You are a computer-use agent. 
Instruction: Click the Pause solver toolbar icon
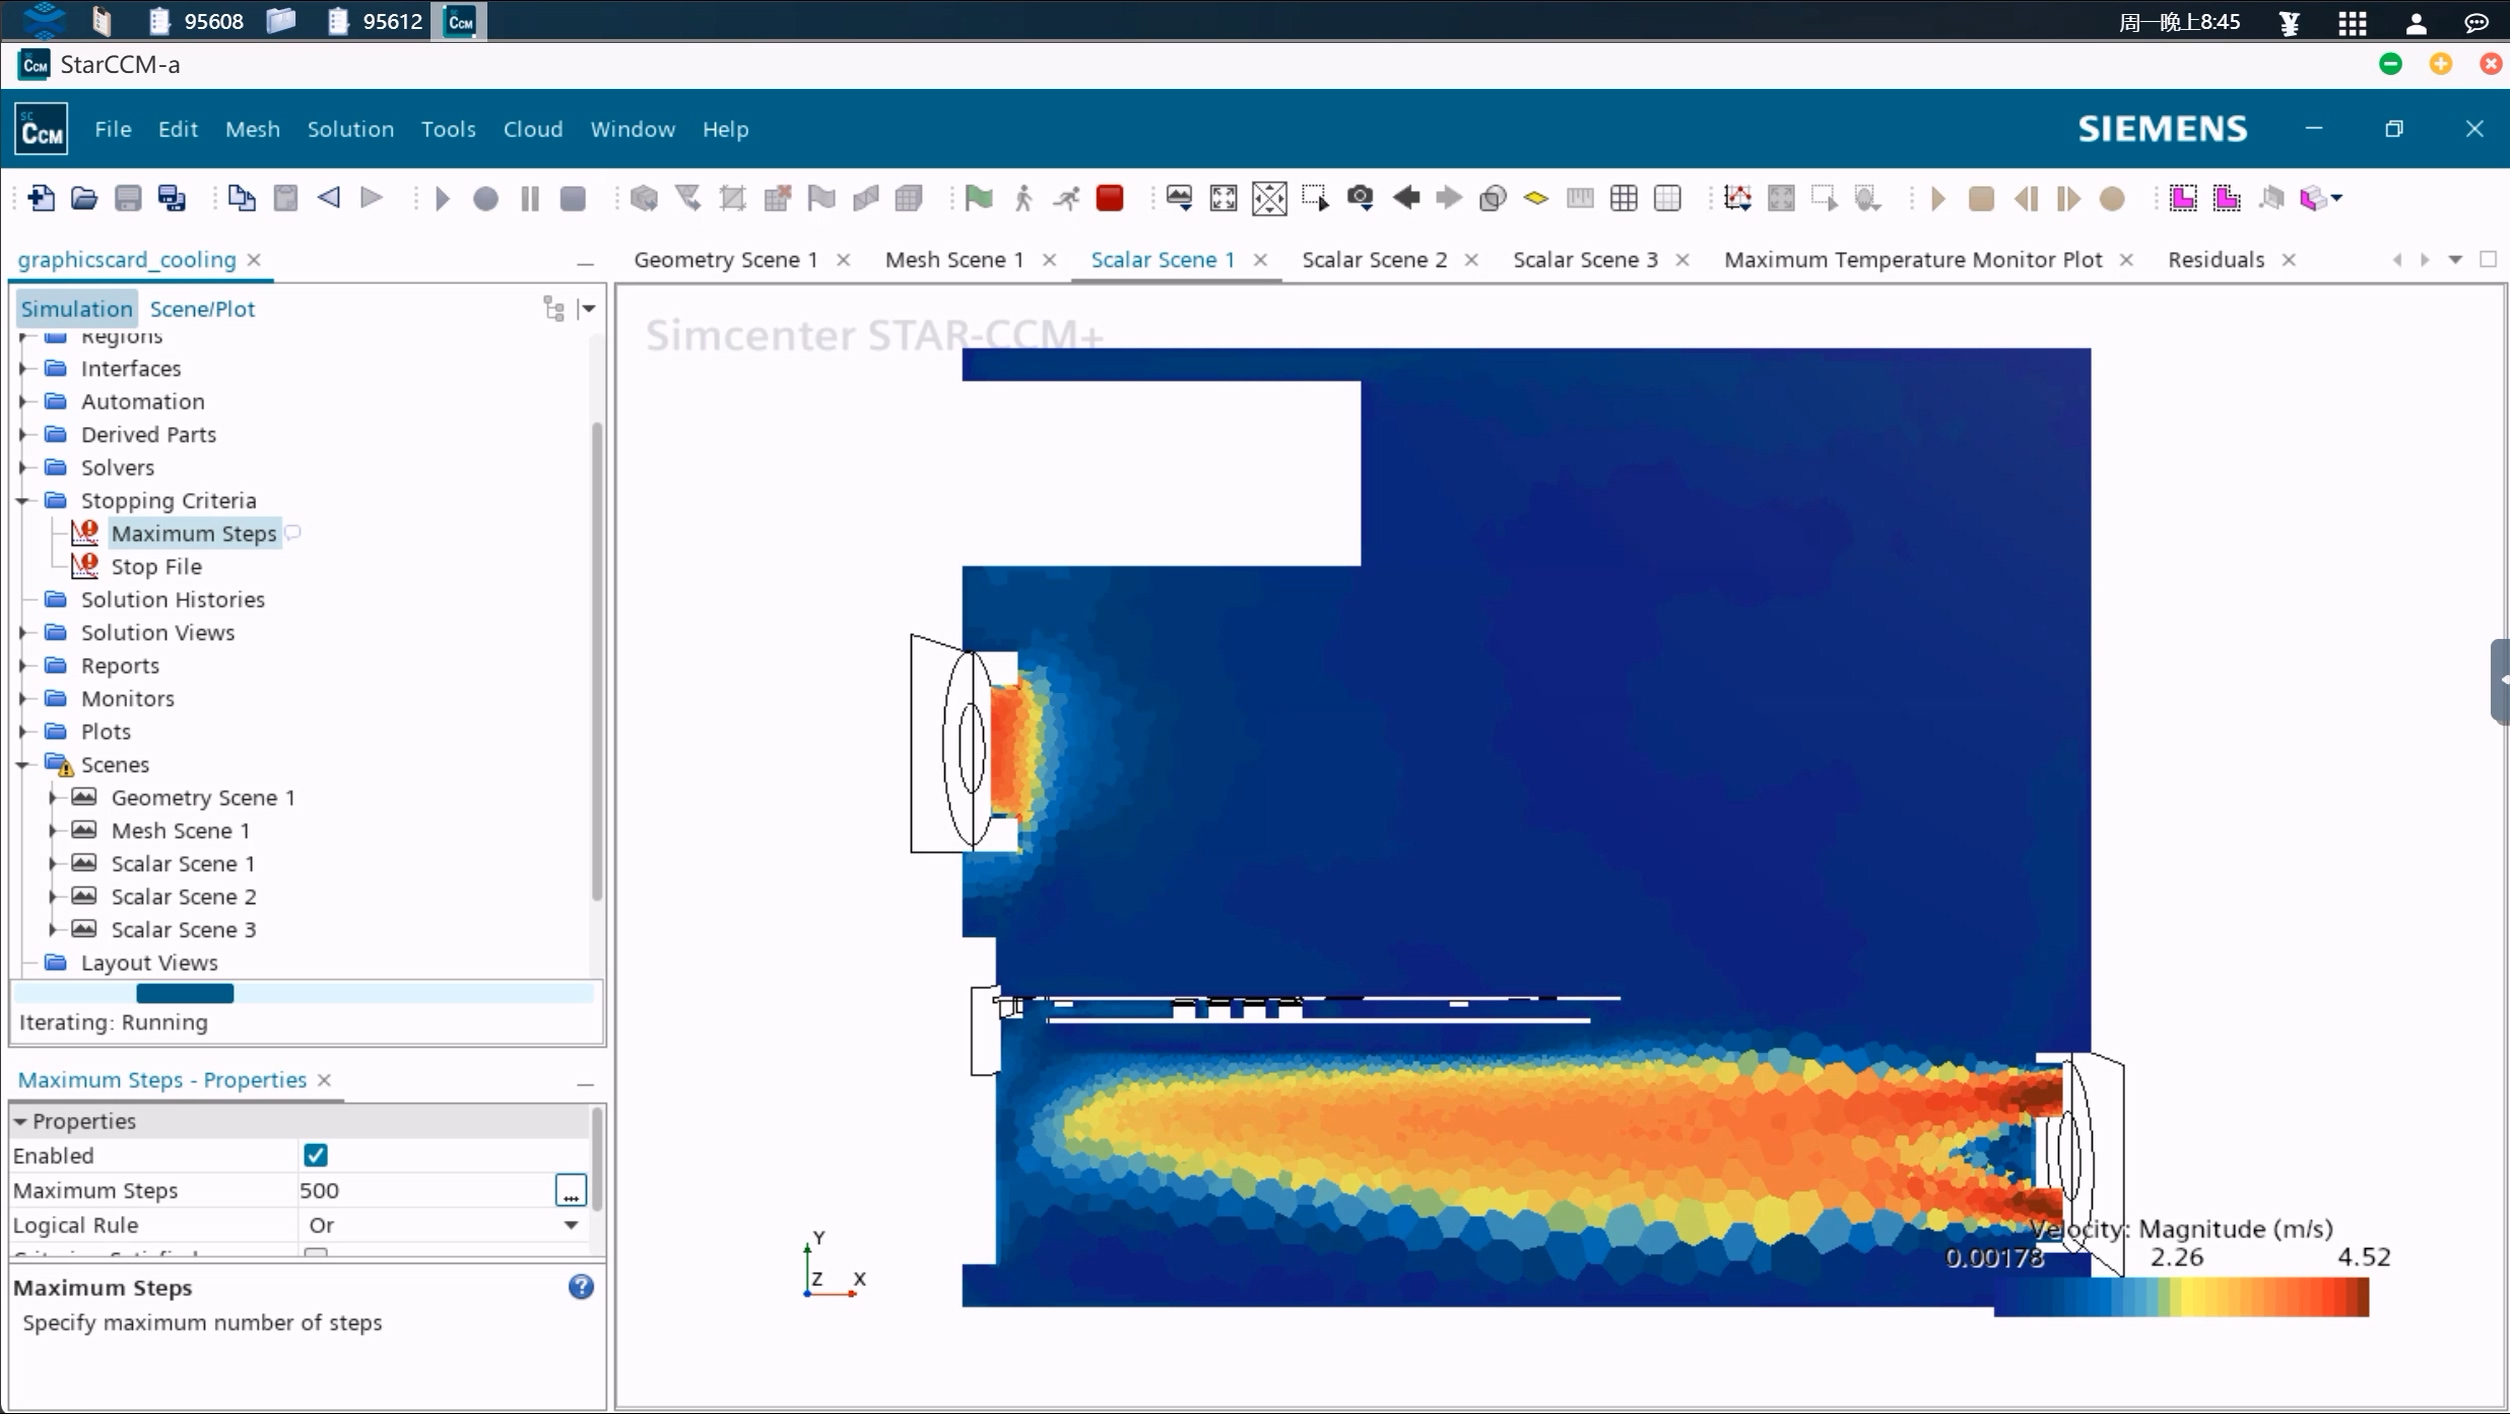click(x=530, y=198)
